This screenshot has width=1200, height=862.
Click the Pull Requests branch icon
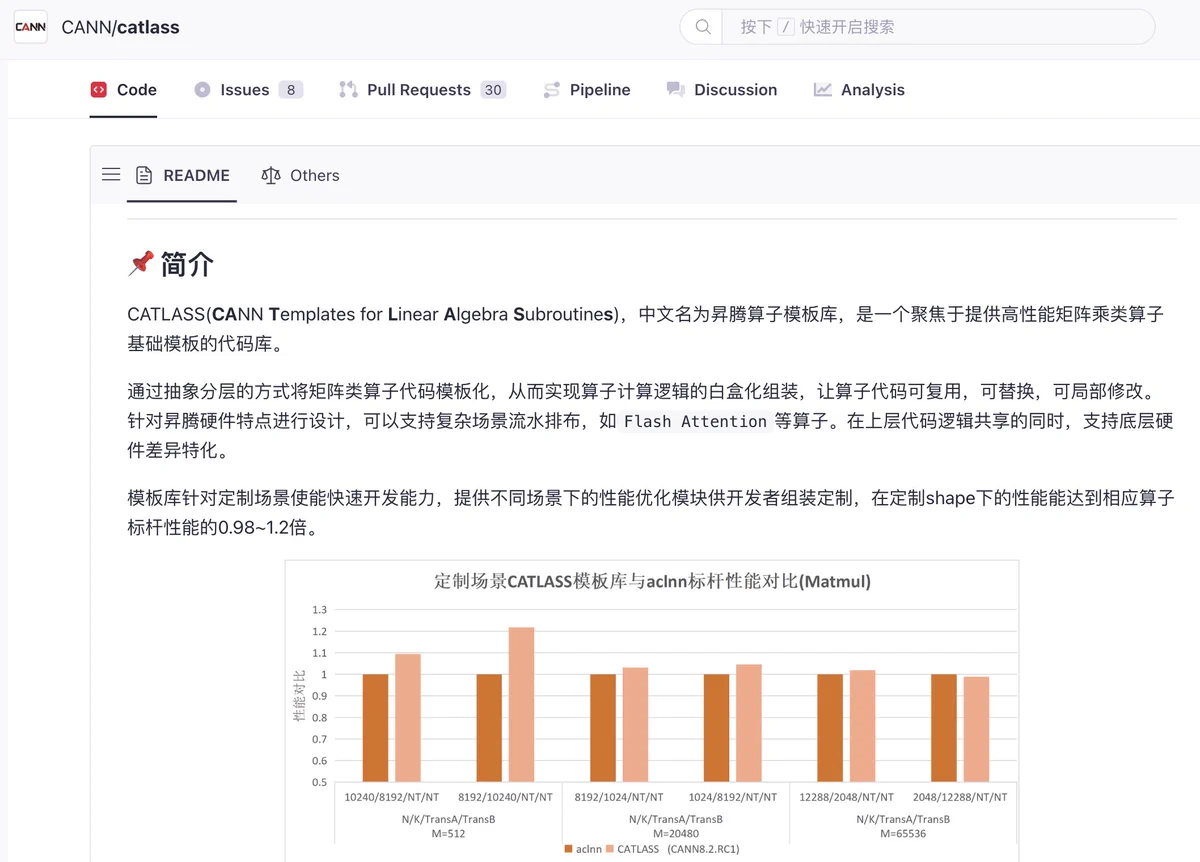348,90
